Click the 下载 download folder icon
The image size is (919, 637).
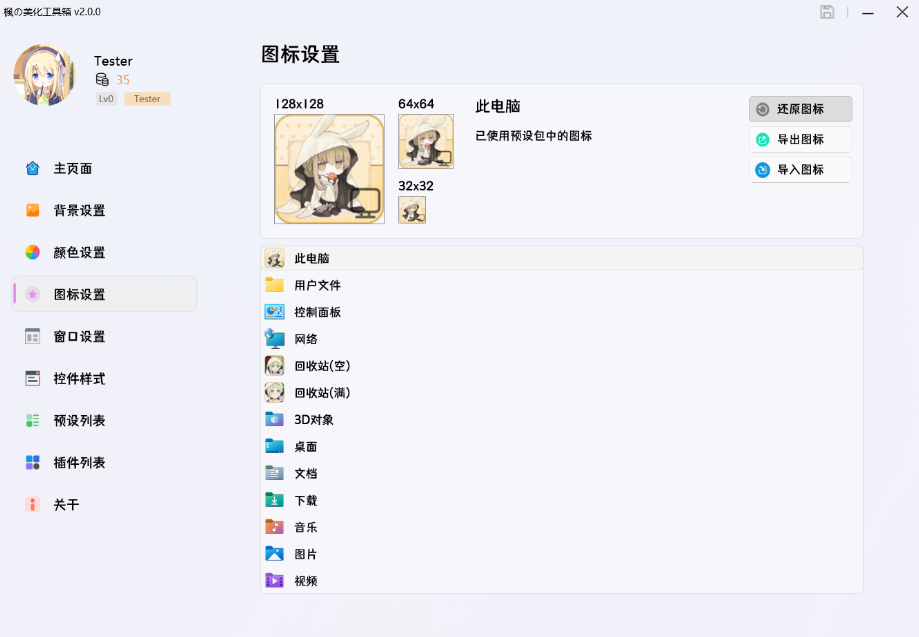(275, 500)
